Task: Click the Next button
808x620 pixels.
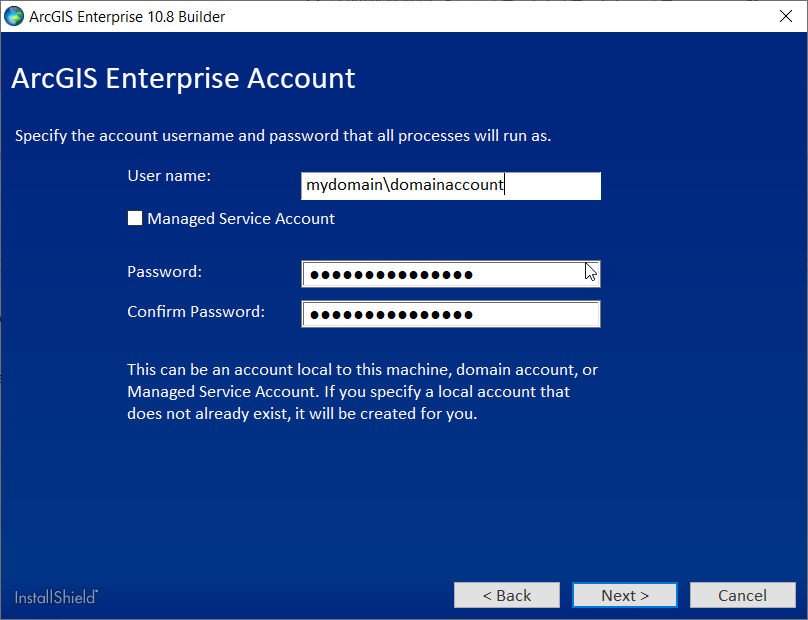Action: click(x=624, y=594)
